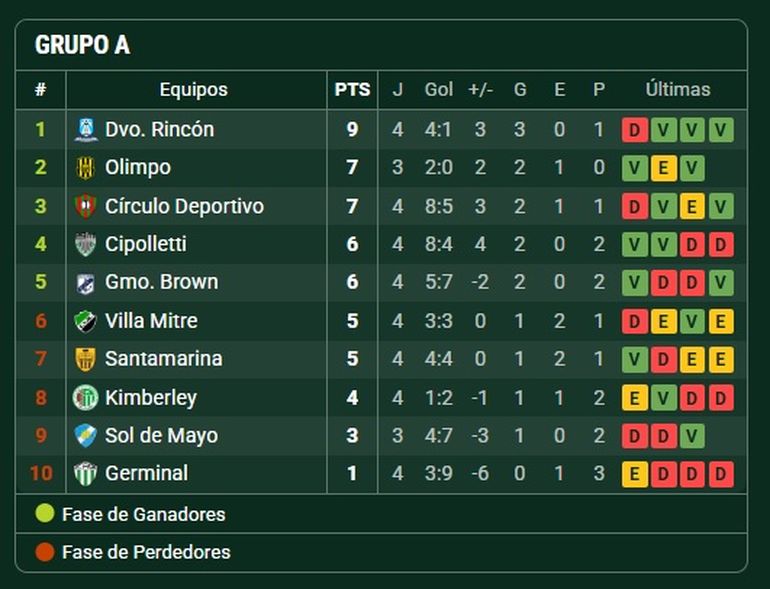Click Olimpo's yellow E result badge
This screenshot has height=589, width=770.
coord(663,168)
